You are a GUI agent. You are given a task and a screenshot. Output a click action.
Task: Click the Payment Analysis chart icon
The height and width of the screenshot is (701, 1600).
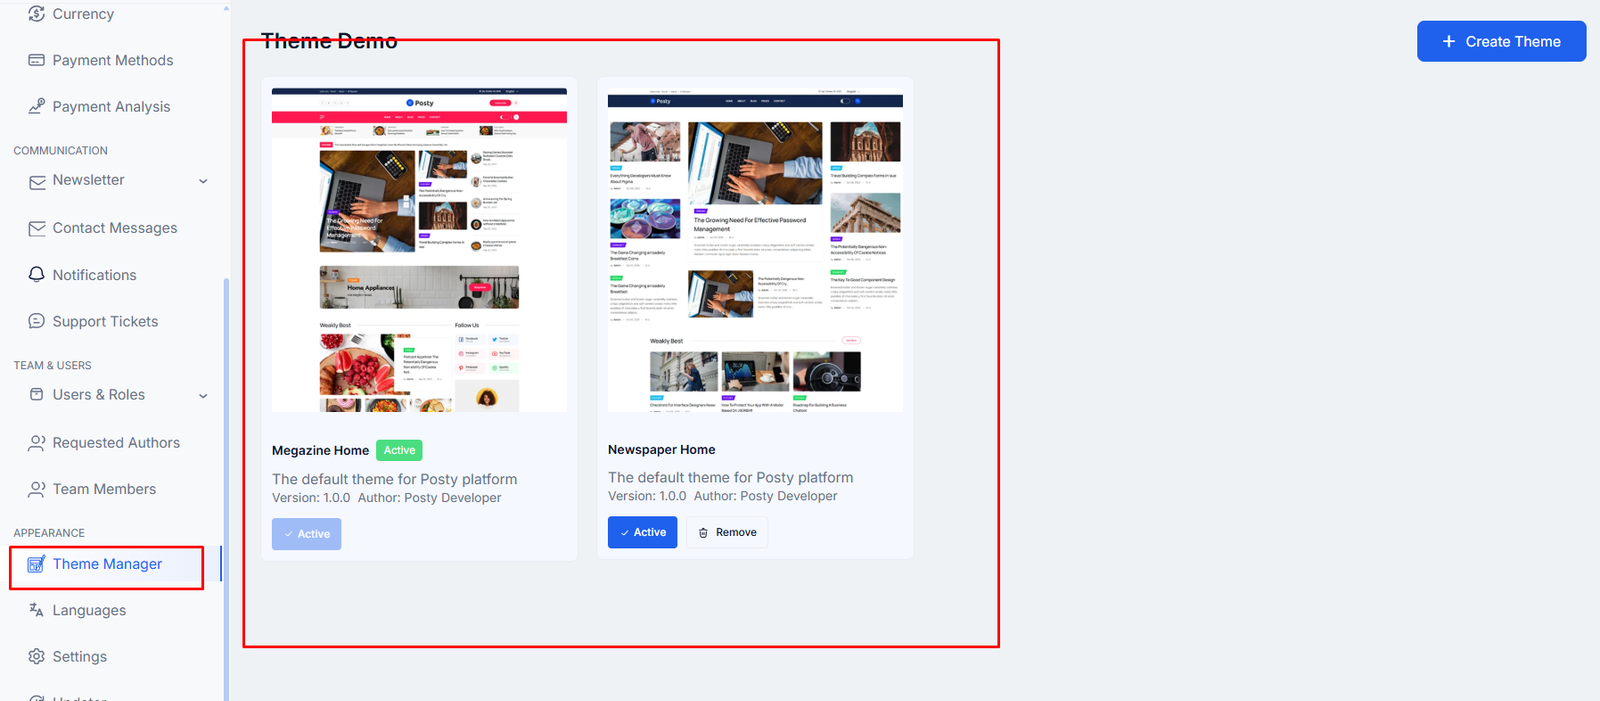coord(37,106)
